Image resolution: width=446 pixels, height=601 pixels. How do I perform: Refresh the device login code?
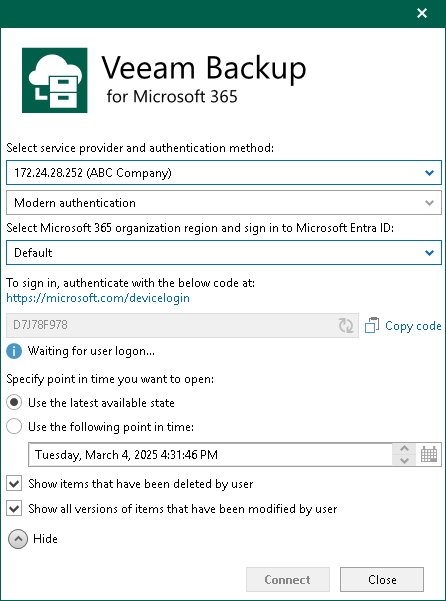pos(346,325)
